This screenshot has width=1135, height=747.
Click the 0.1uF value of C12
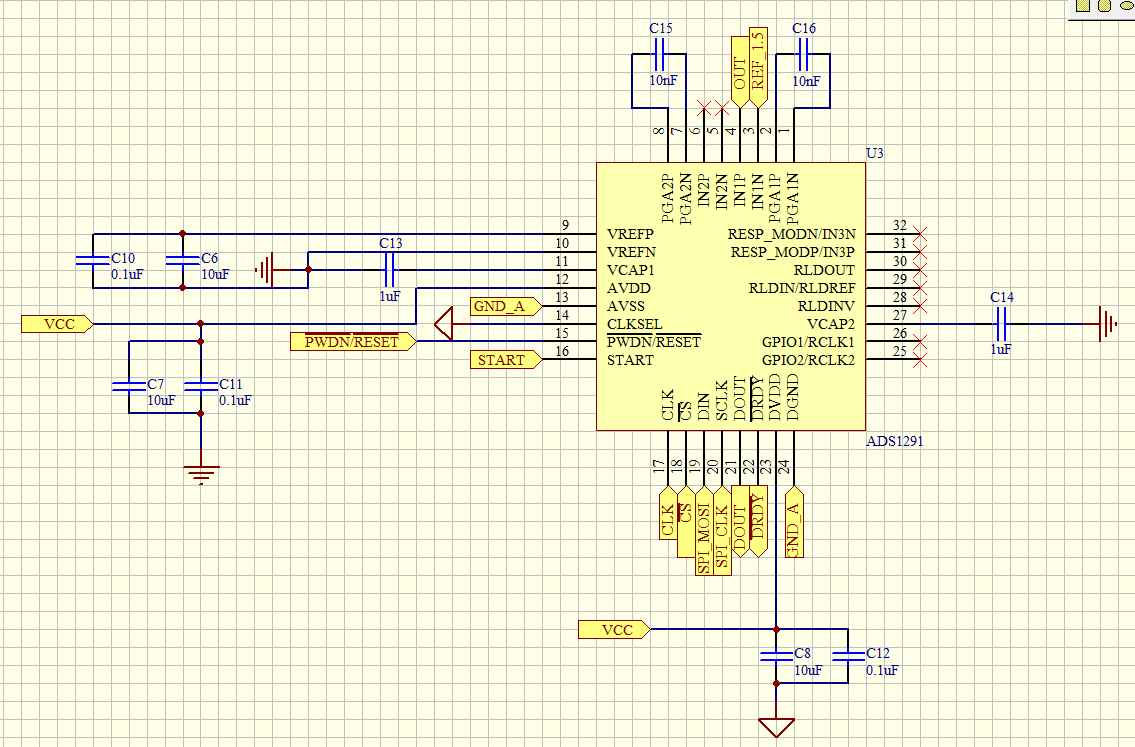coord(882,670)
